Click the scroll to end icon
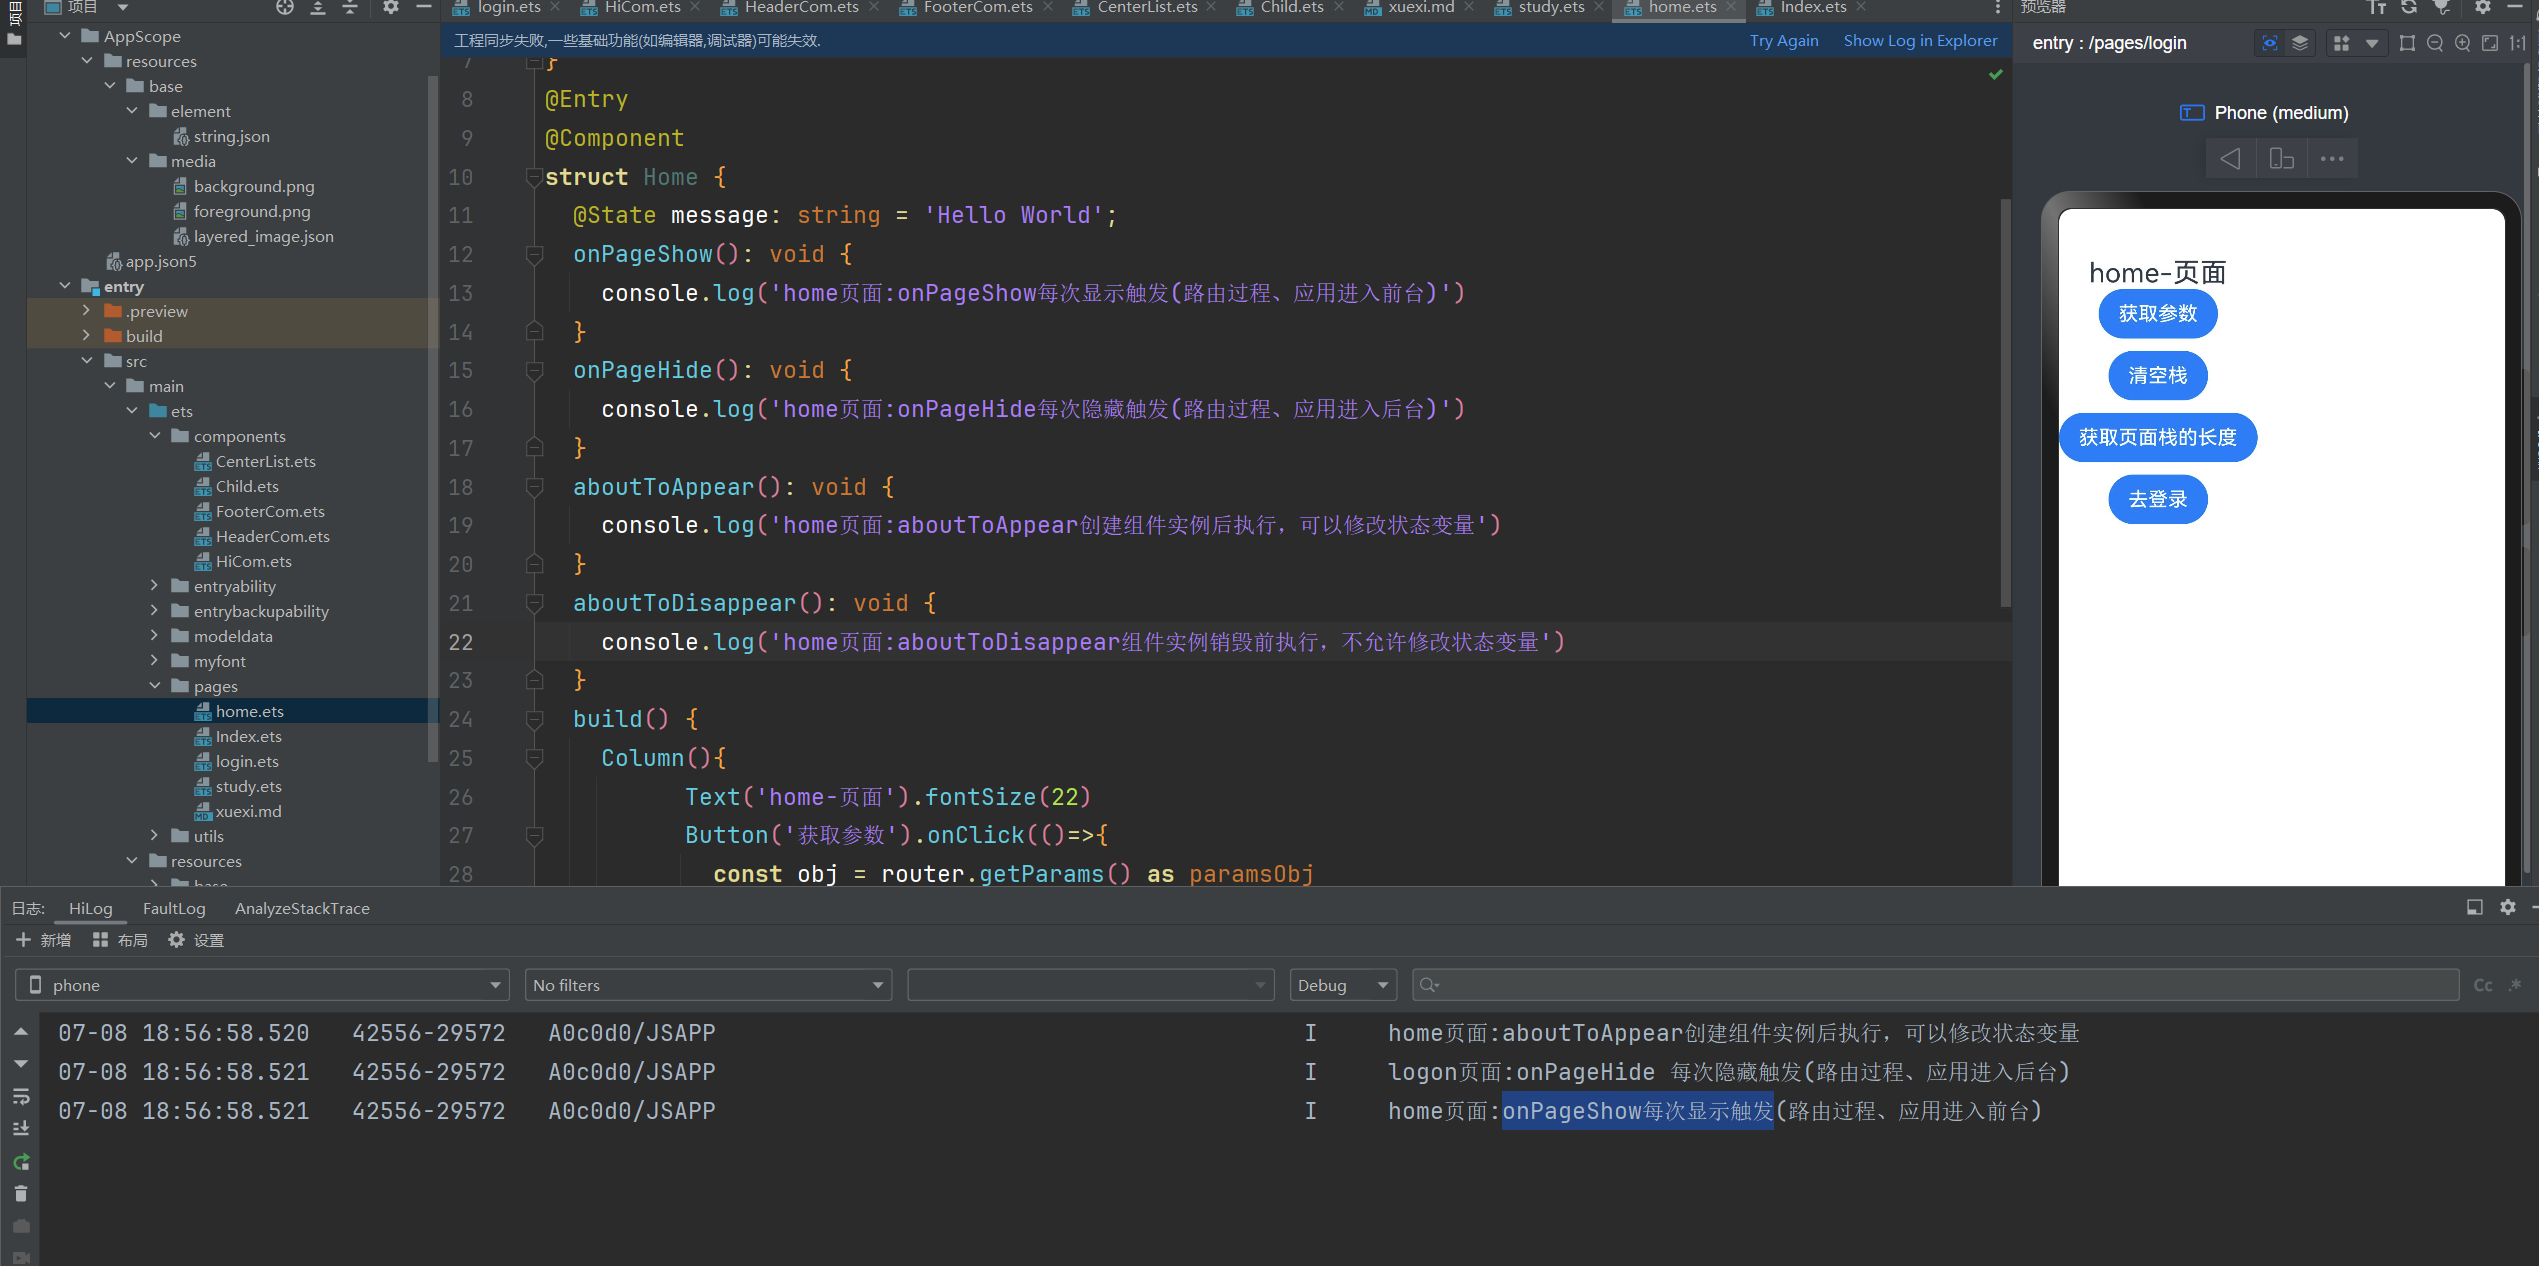Screen dimensions: 2539x1266 coord(21,1129)
